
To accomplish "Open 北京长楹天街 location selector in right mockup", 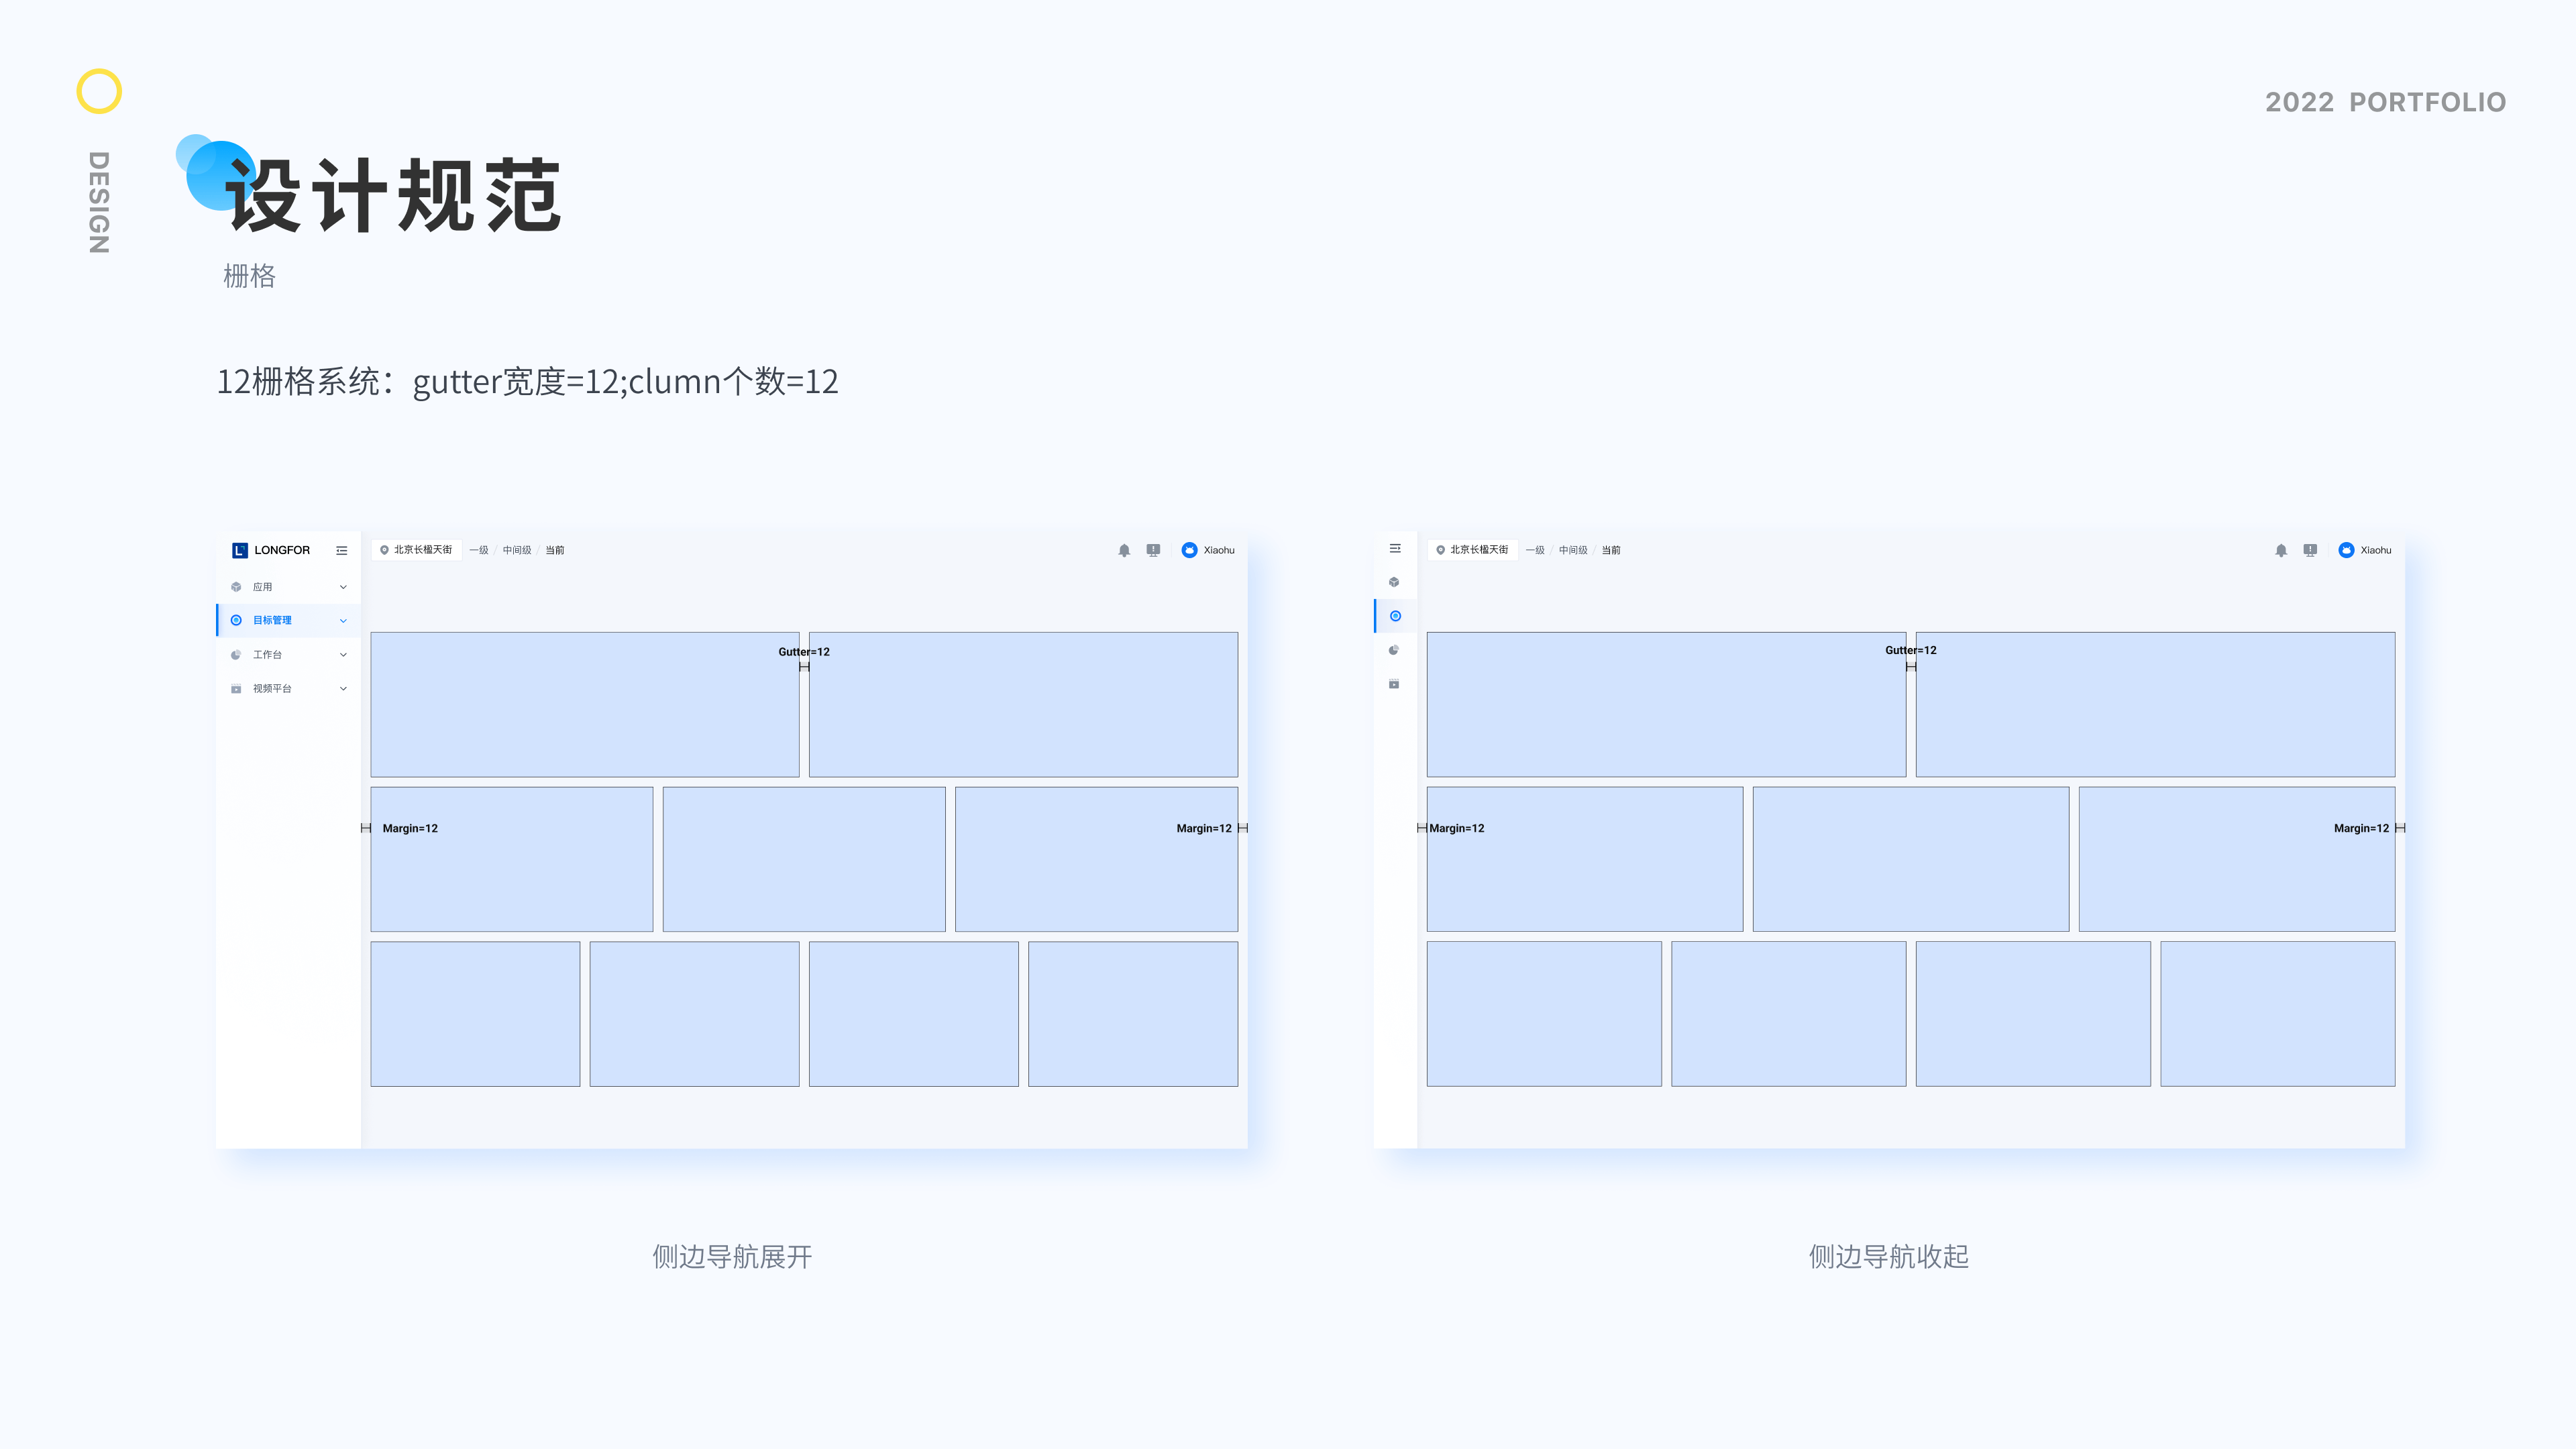I will pyautogui.click(x=1472, y=550).
